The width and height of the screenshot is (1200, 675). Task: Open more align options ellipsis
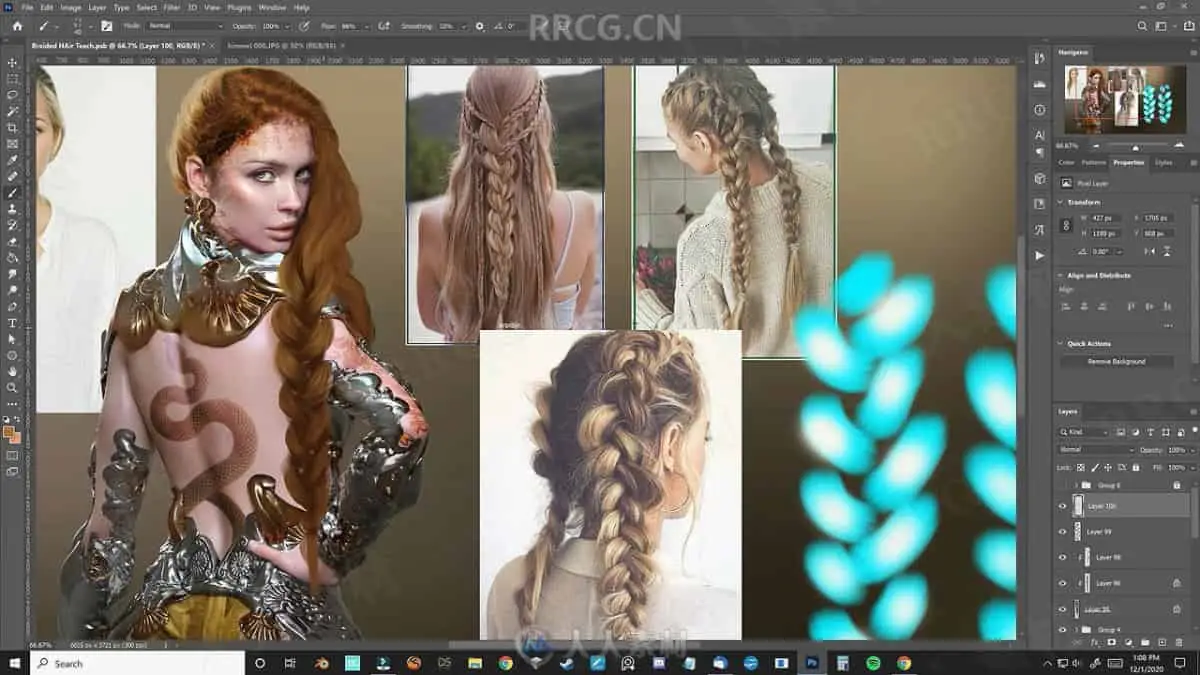[x=1167, y=325]
